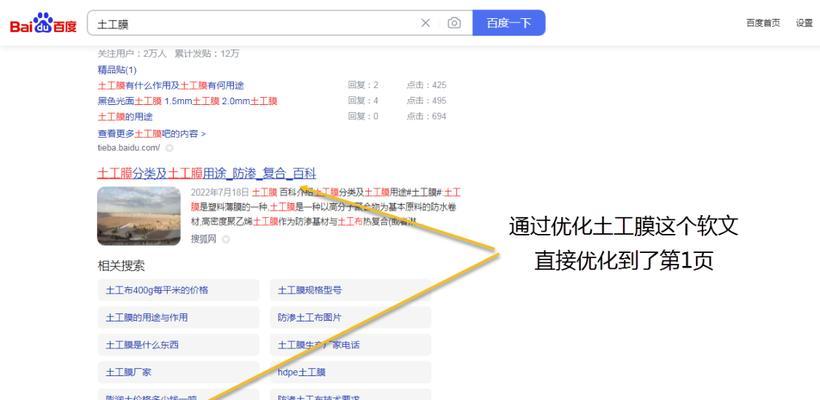Viewport: 820px width, 400px height.
Task: Click the 搜狐网 source label
Action: pos(203,239)
